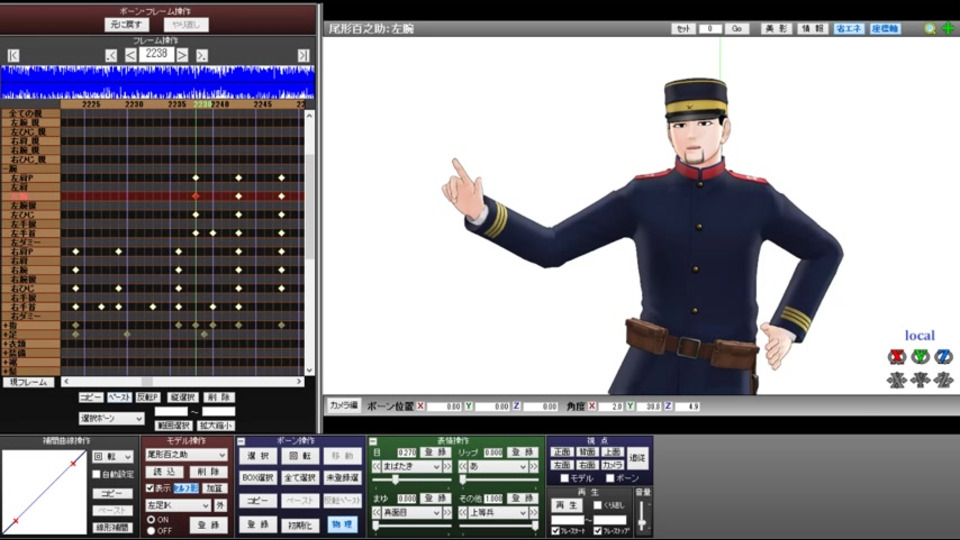Step forward one frame with > button
Image resolution: width=960 pixels, height=540 pixels.
click(x=182, y=56)
